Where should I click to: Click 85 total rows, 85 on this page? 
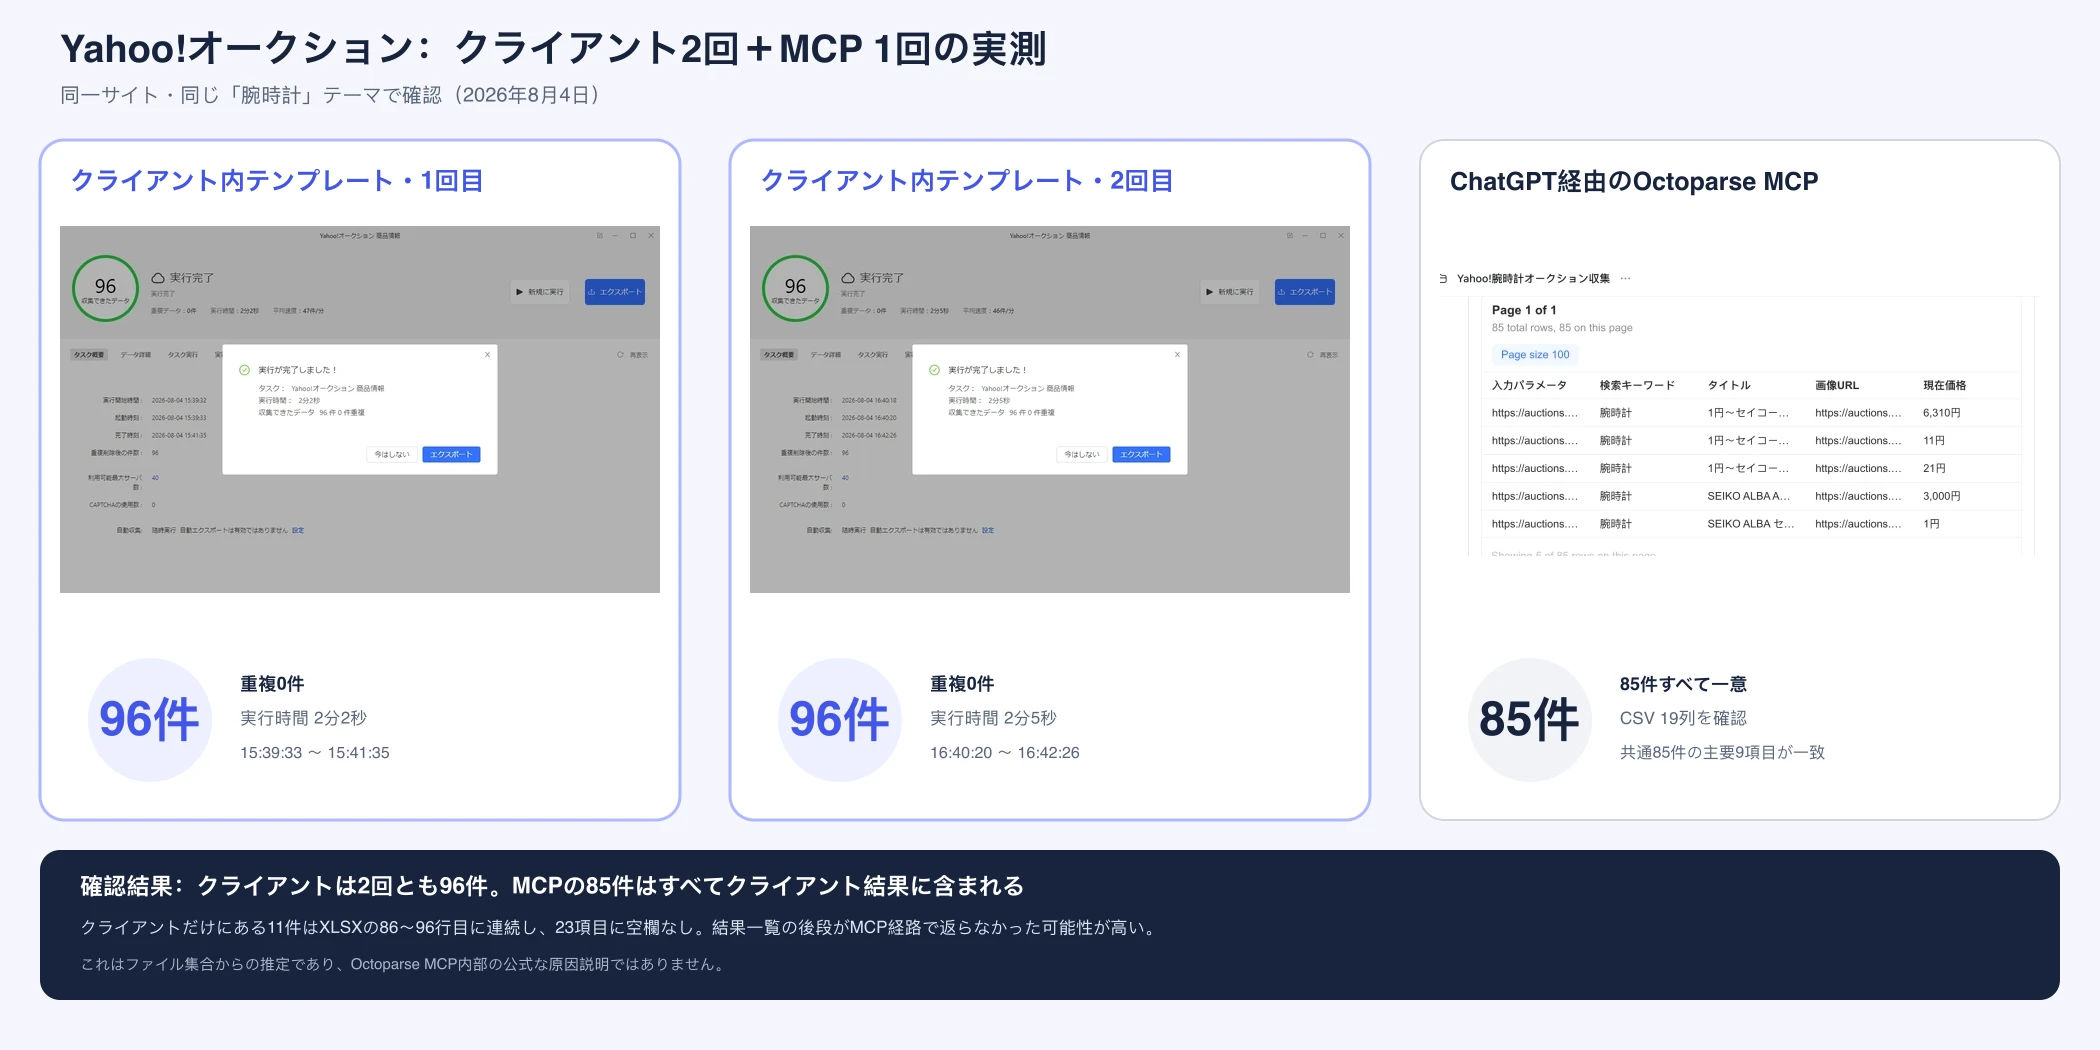(1562, 328)
